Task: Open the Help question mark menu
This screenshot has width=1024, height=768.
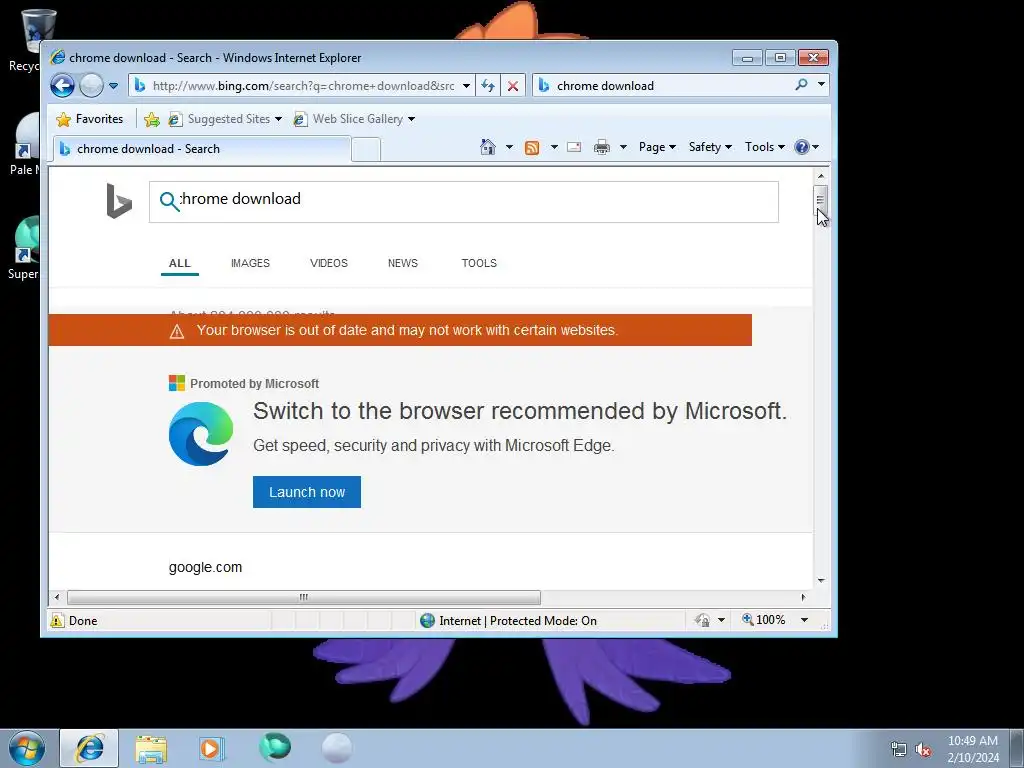Action: (807, 147)
